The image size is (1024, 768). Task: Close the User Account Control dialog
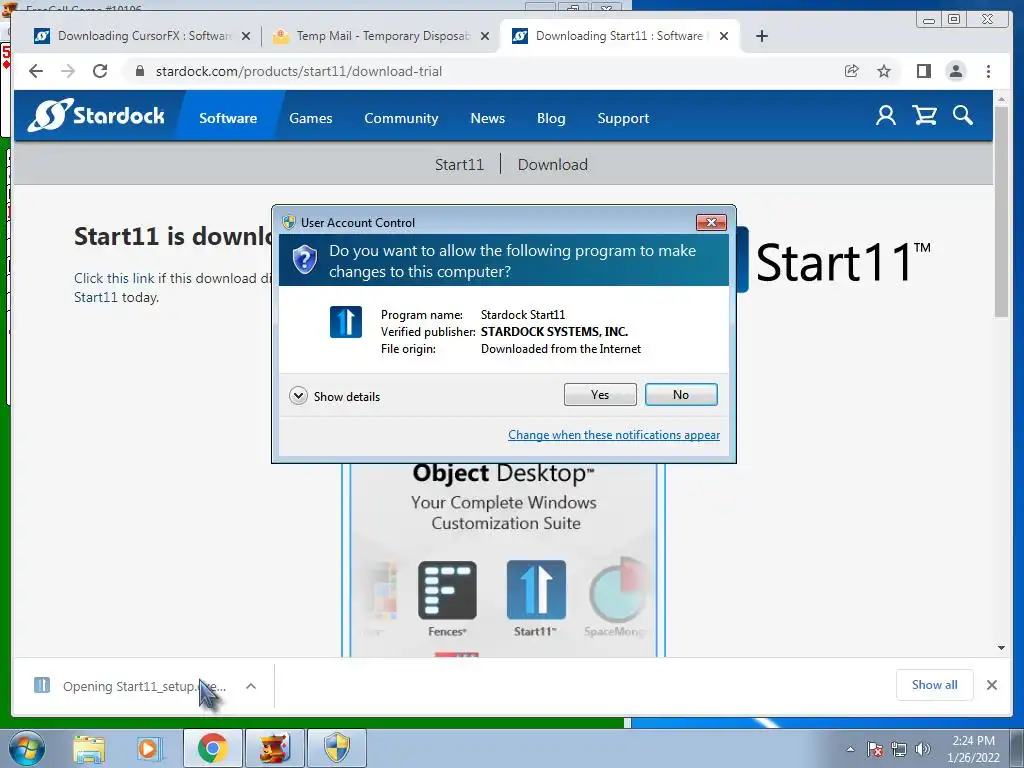click(x=711, y=223)
